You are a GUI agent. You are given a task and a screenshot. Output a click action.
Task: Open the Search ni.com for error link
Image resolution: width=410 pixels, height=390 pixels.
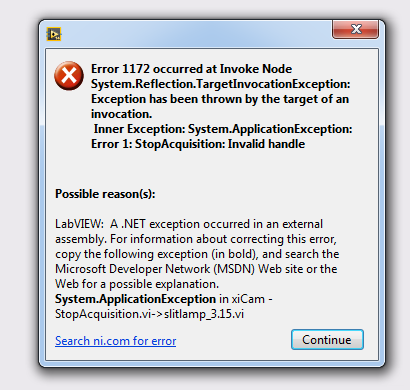pos(116,341)
